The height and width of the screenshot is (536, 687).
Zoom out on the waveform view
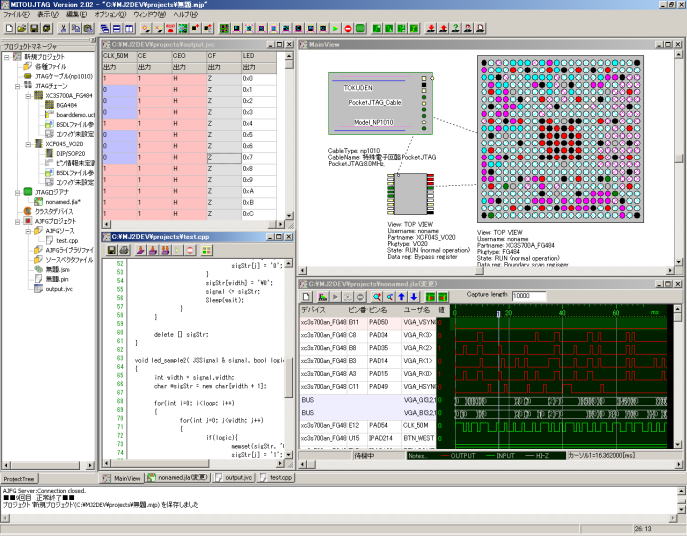(x=389, y=297)
